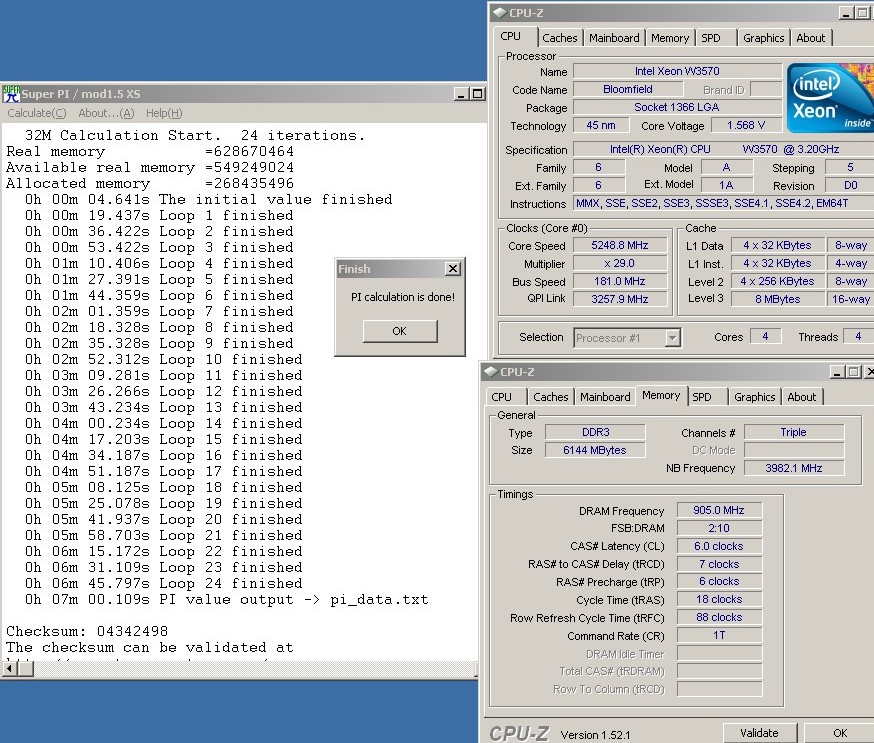
Task: Maximize the bottom CPU-Z window
Action: coord(853,372)
